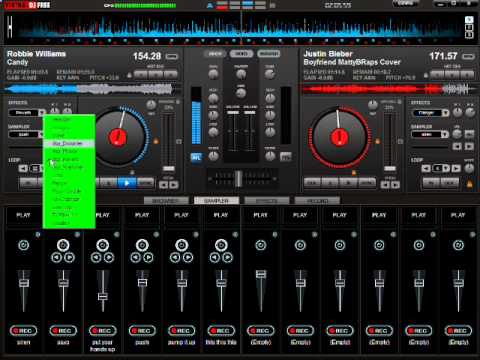Click the push sample right arrow icon
This screenshot has height=360, width=480.
149,258
